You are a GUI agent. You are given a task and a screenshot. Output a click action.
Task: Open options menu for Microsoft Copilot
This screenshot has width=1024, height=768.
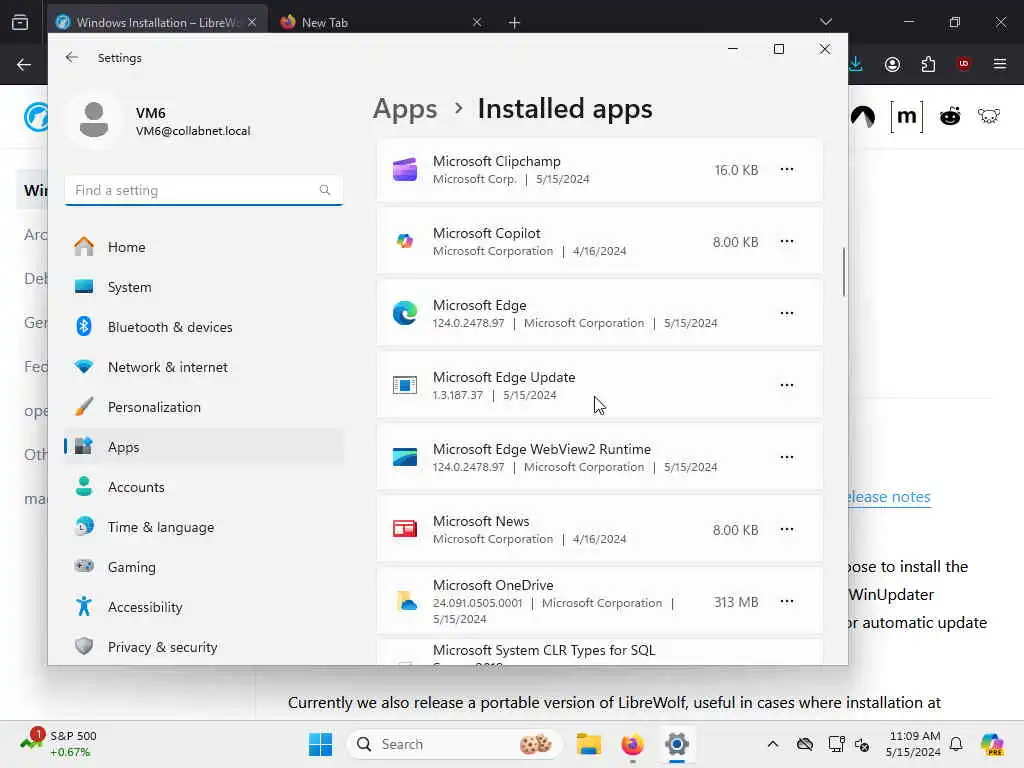coord(787,242)
